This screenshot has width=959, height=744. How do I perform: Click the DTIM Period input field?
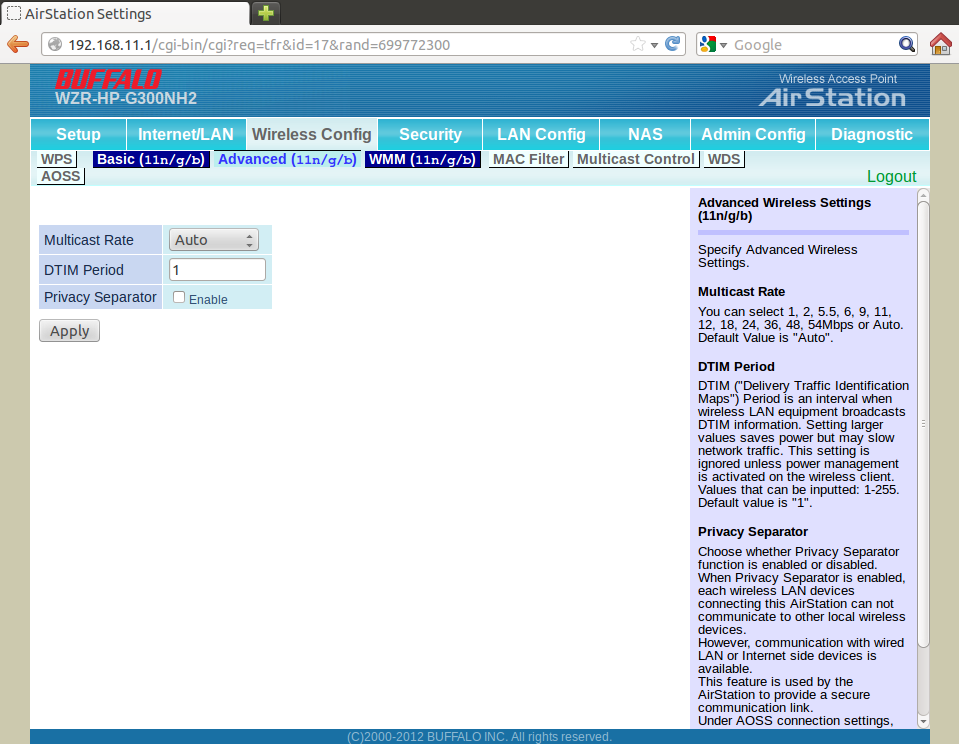click(217, 270)
